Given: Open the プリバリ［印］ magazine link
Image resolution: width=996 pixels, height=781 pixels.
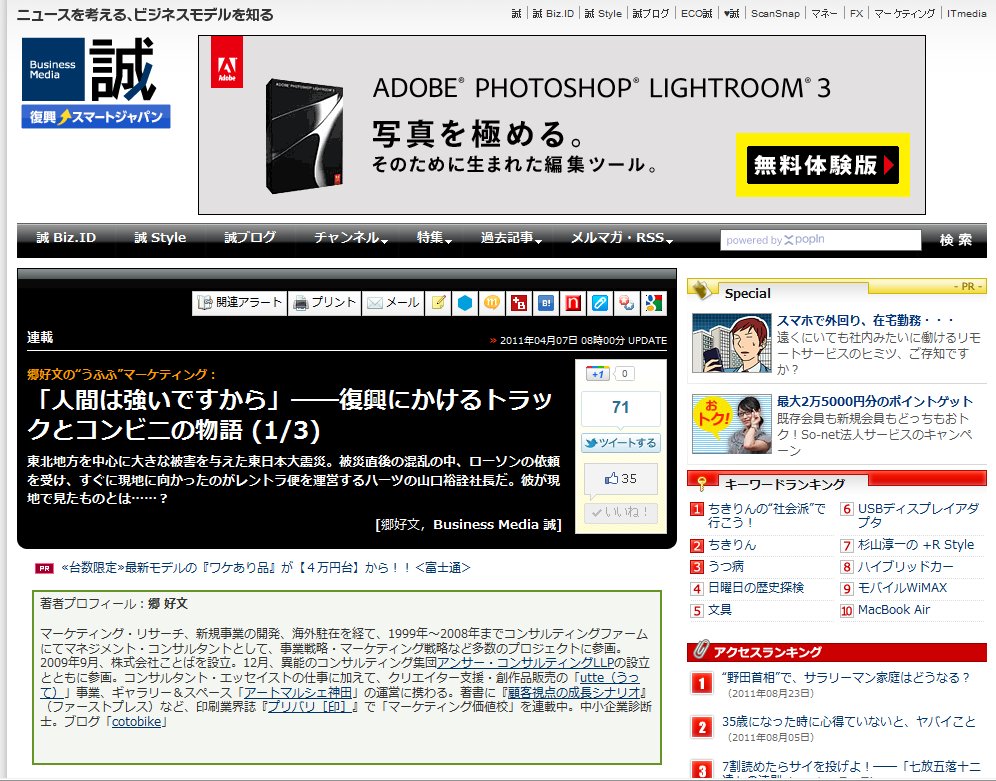Looking at the screenshot, I should coord(310,707).
